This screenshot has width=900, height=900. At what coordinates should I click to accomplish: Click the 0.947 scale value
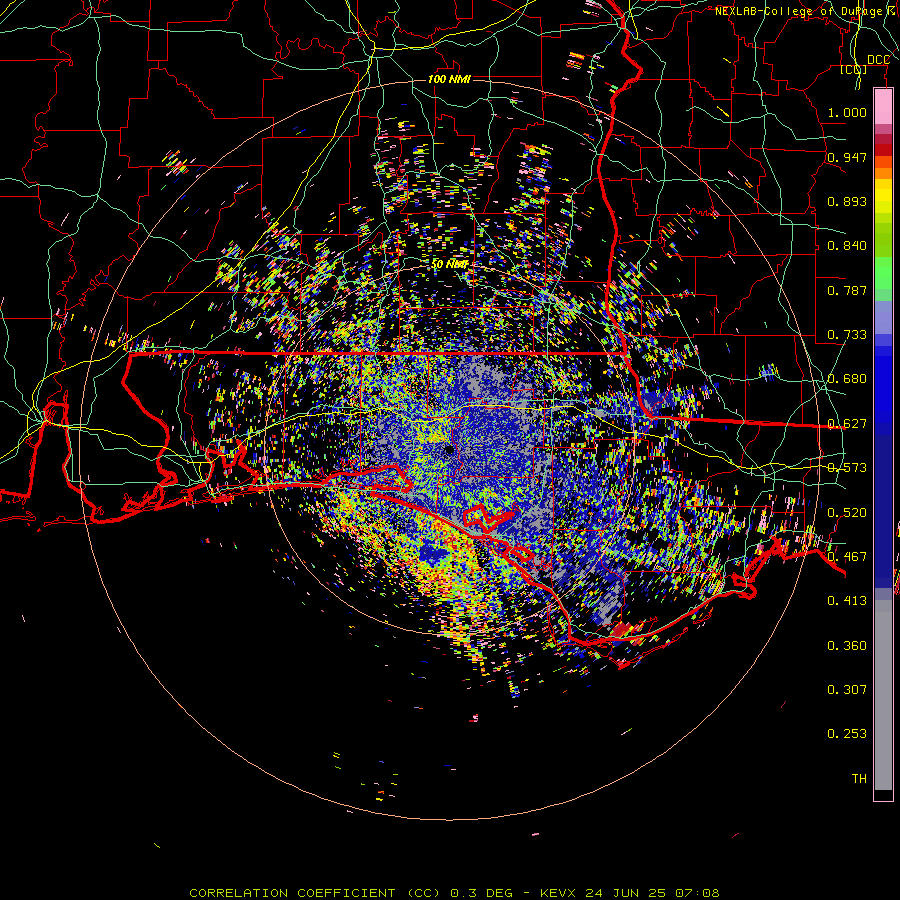coord(847,157)
